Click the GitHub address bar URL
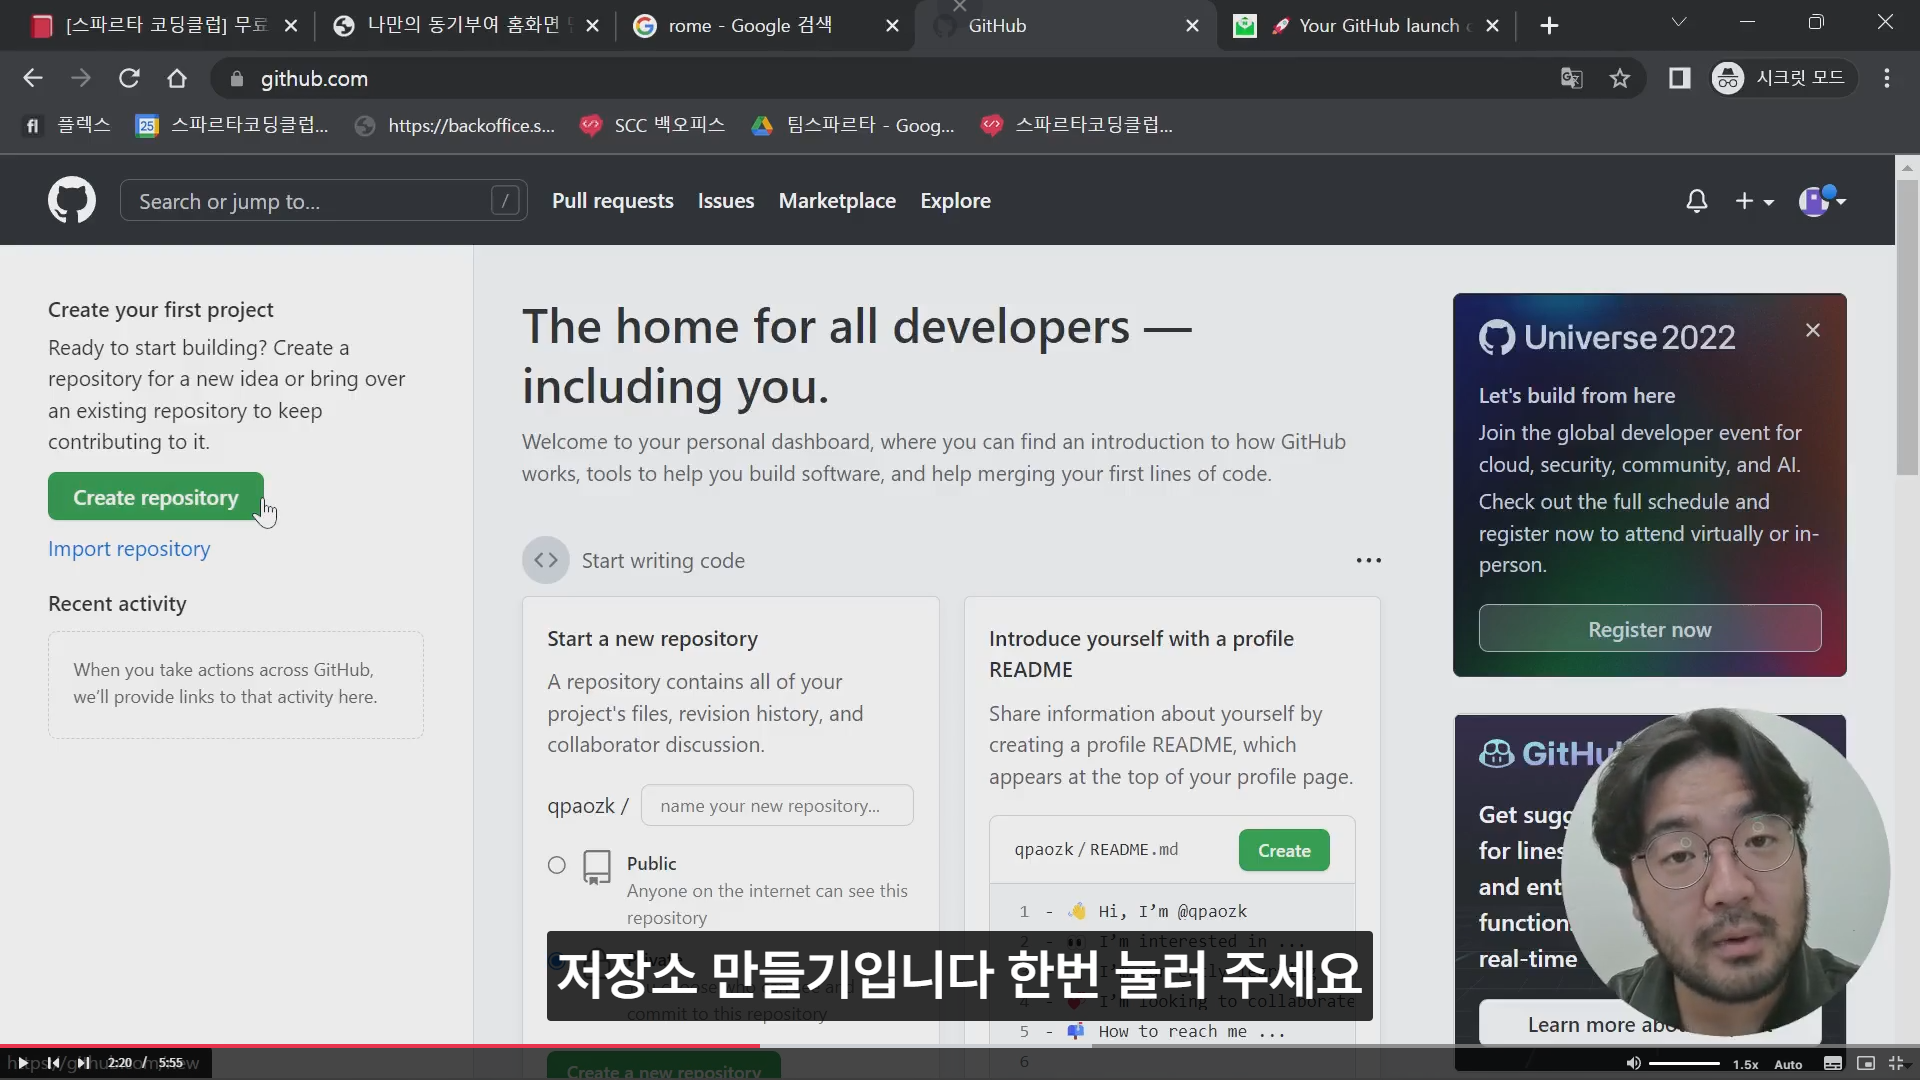The image size is (1920, 1080). coord(314,79)
